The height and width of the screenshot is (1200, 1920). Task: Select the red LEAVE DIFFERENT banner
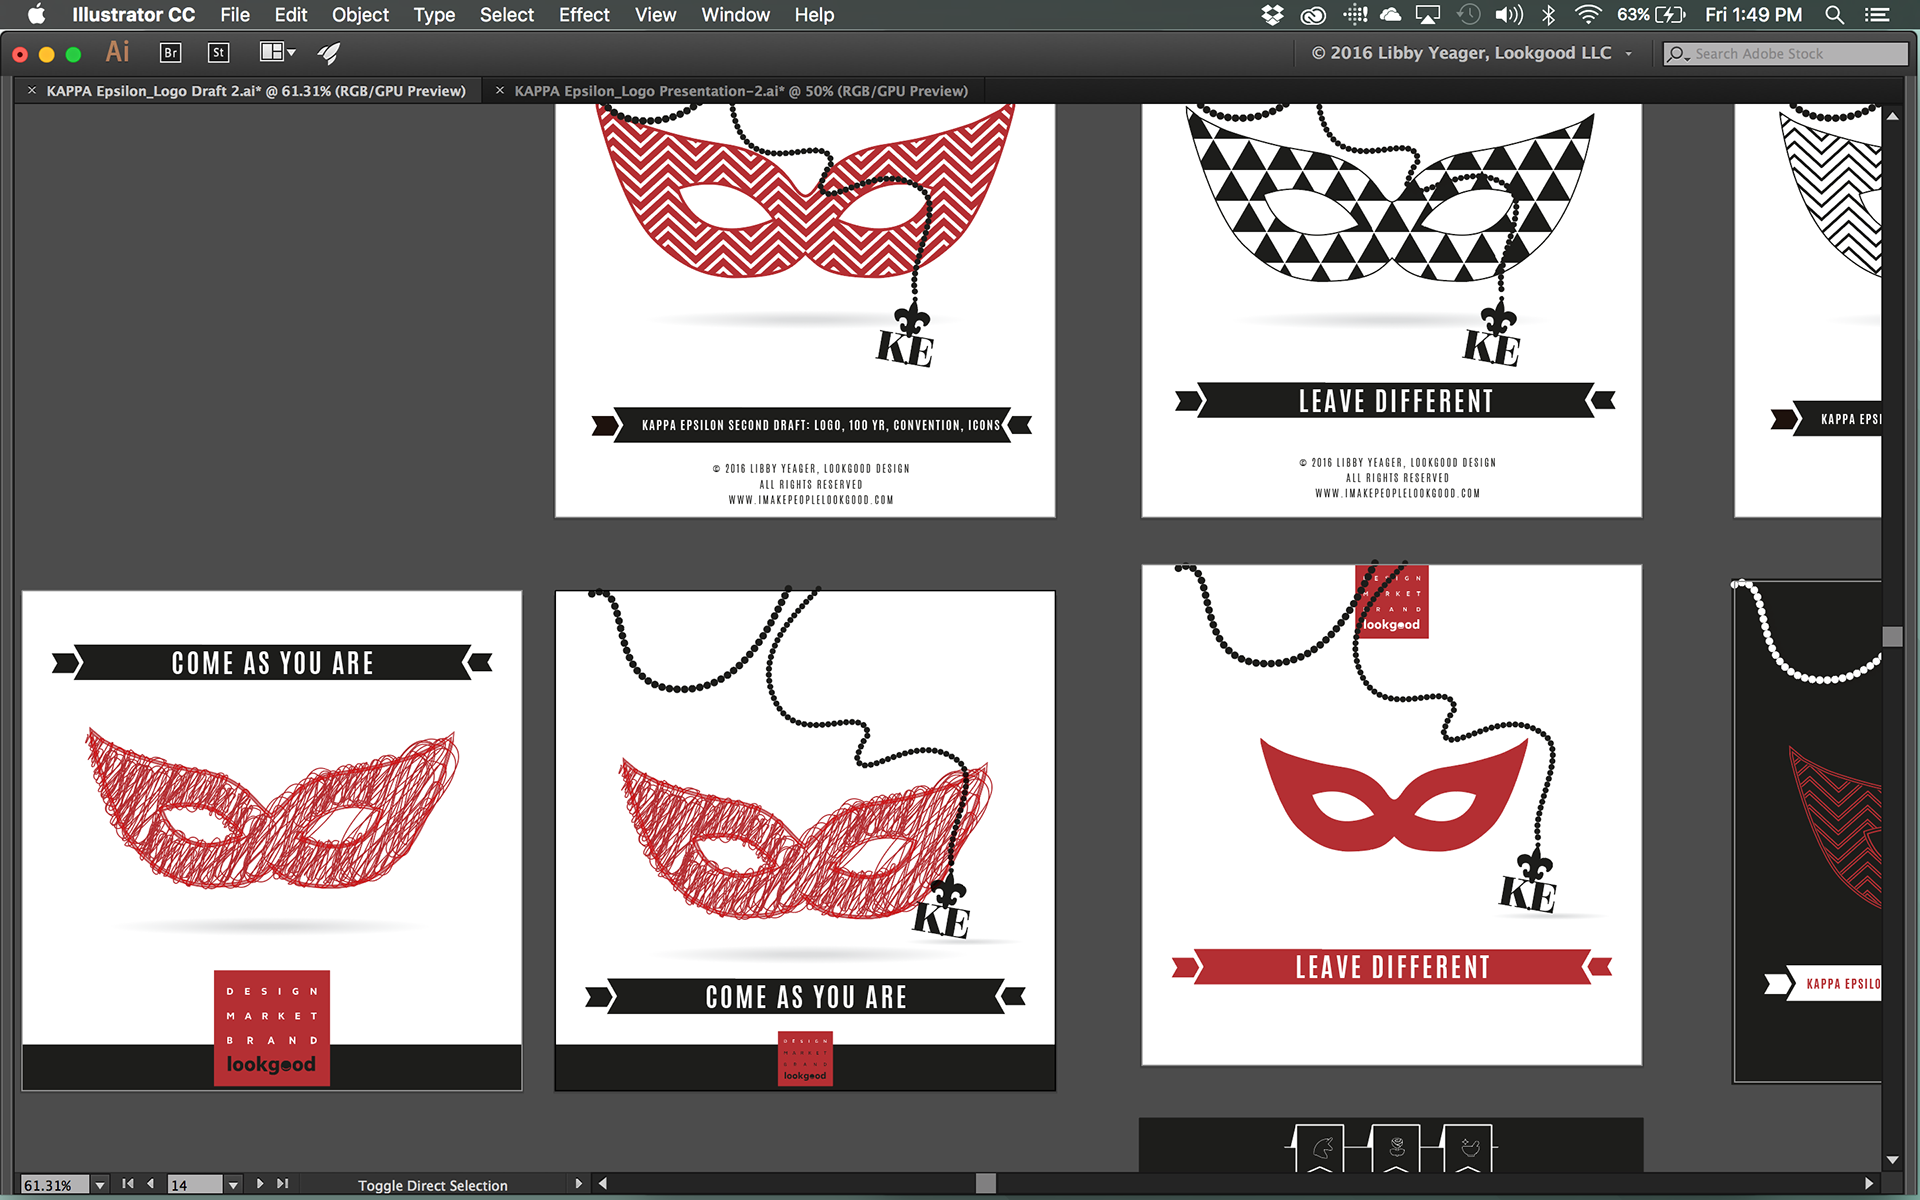tap(1392, 967)
